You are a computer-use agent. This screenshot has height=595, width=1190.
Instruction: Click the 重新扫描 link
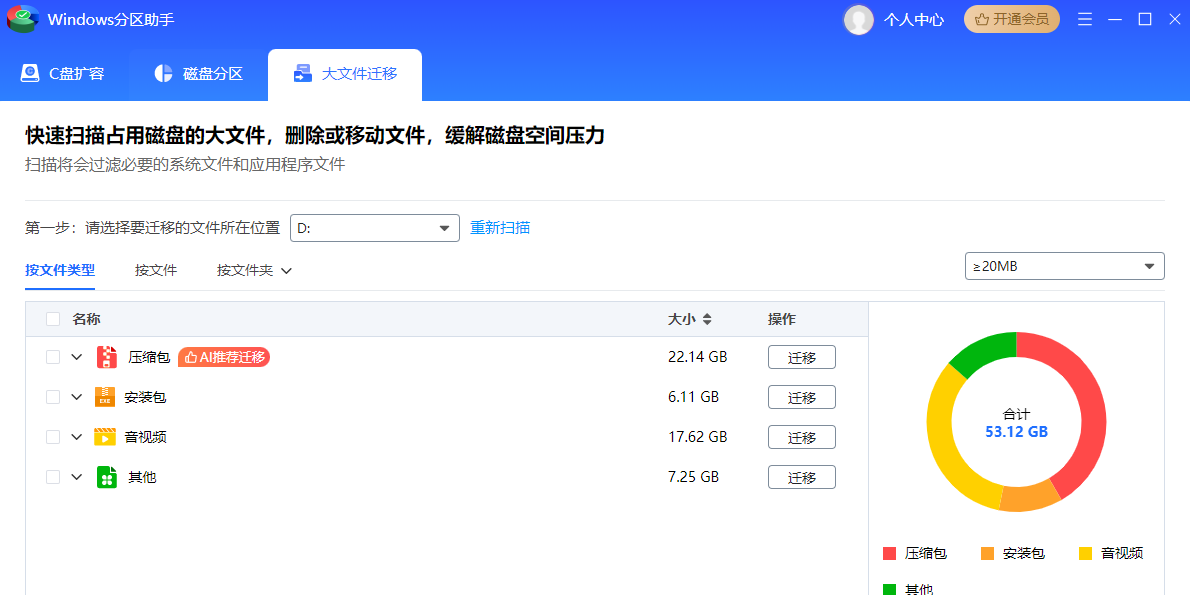[x=500, y=228]
